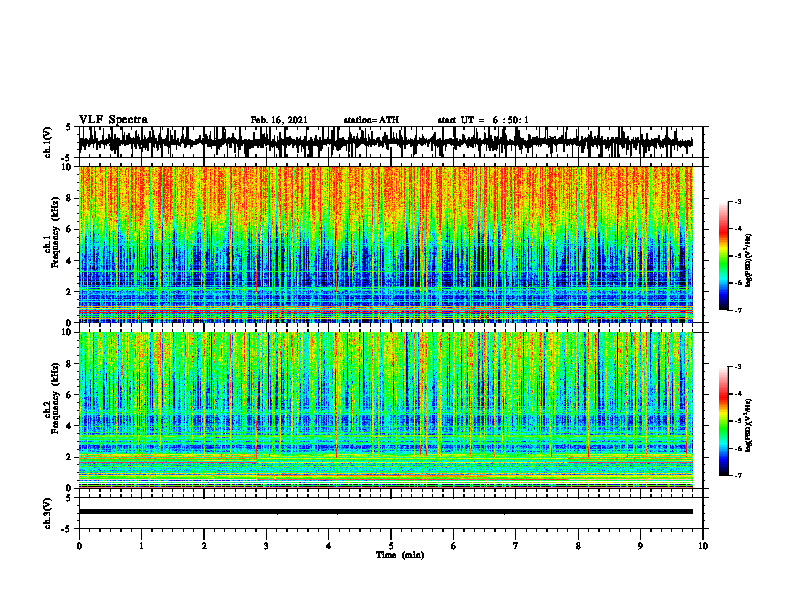This screenshot has height=612, width=792.
Task: Select the "Feb. 16, 2021" date label
Action: (279, 120)
